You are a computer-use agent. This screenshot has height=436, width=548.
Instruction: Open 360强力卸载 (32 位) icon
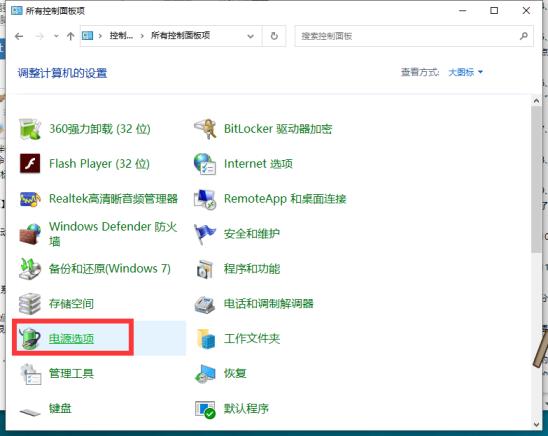(x=30, y=129)
